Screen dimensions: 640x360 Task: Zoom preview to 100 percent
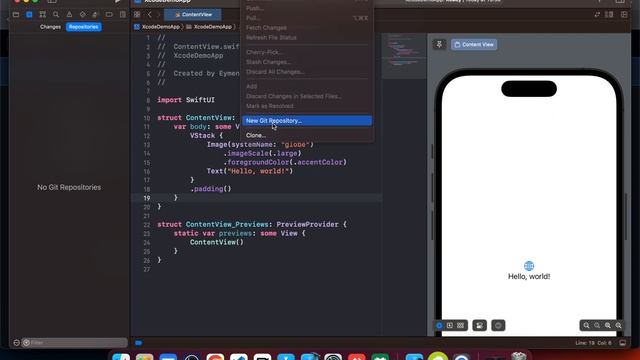click(597, 325)
